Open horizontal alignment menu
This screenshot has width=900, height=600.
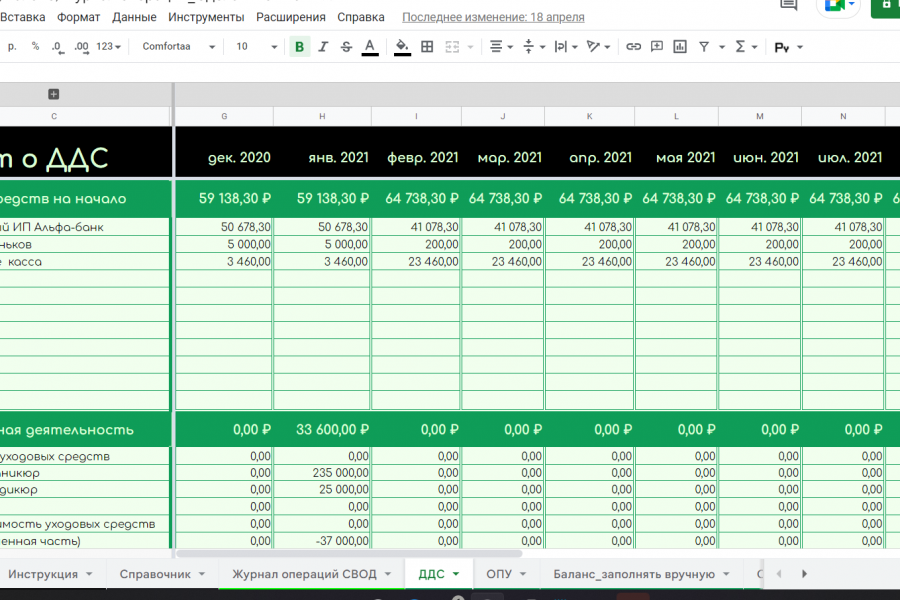pyautogui.click(x=501, y=47)
